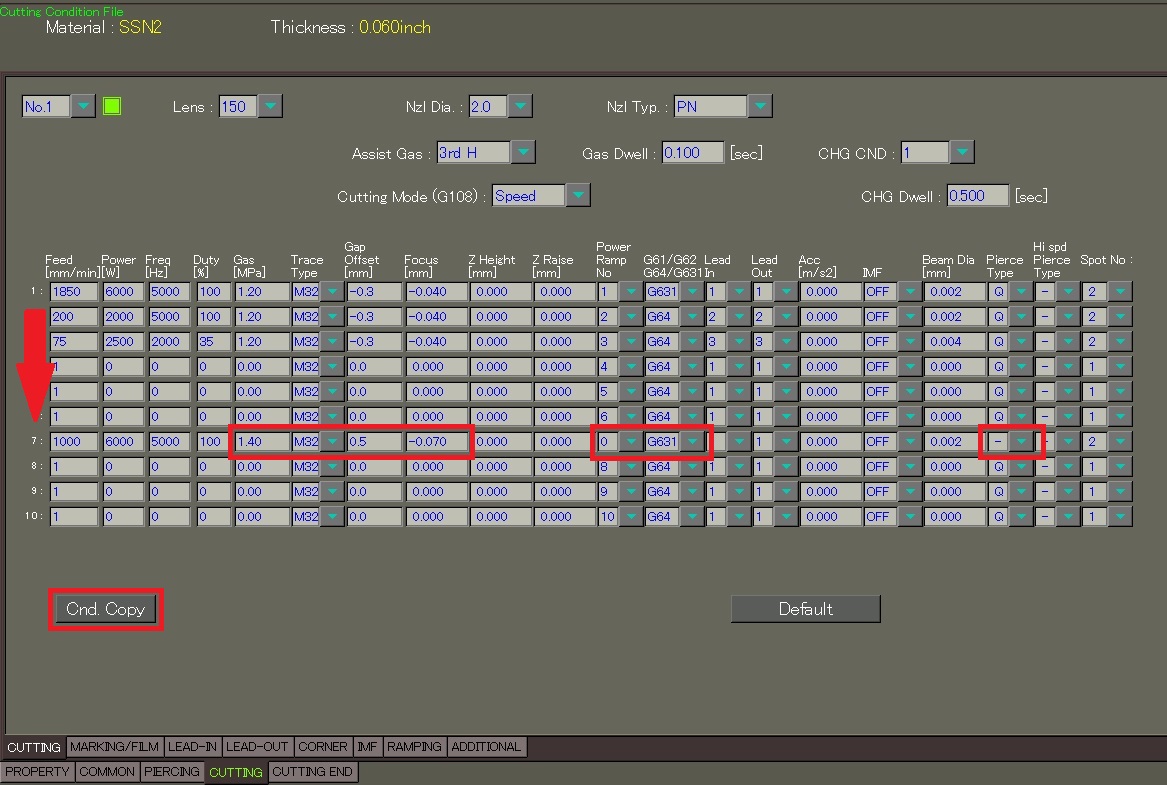Click the CHG Dwell 0.500 field
Viewport: 1167px width, 785px height.
click(977, 196)
